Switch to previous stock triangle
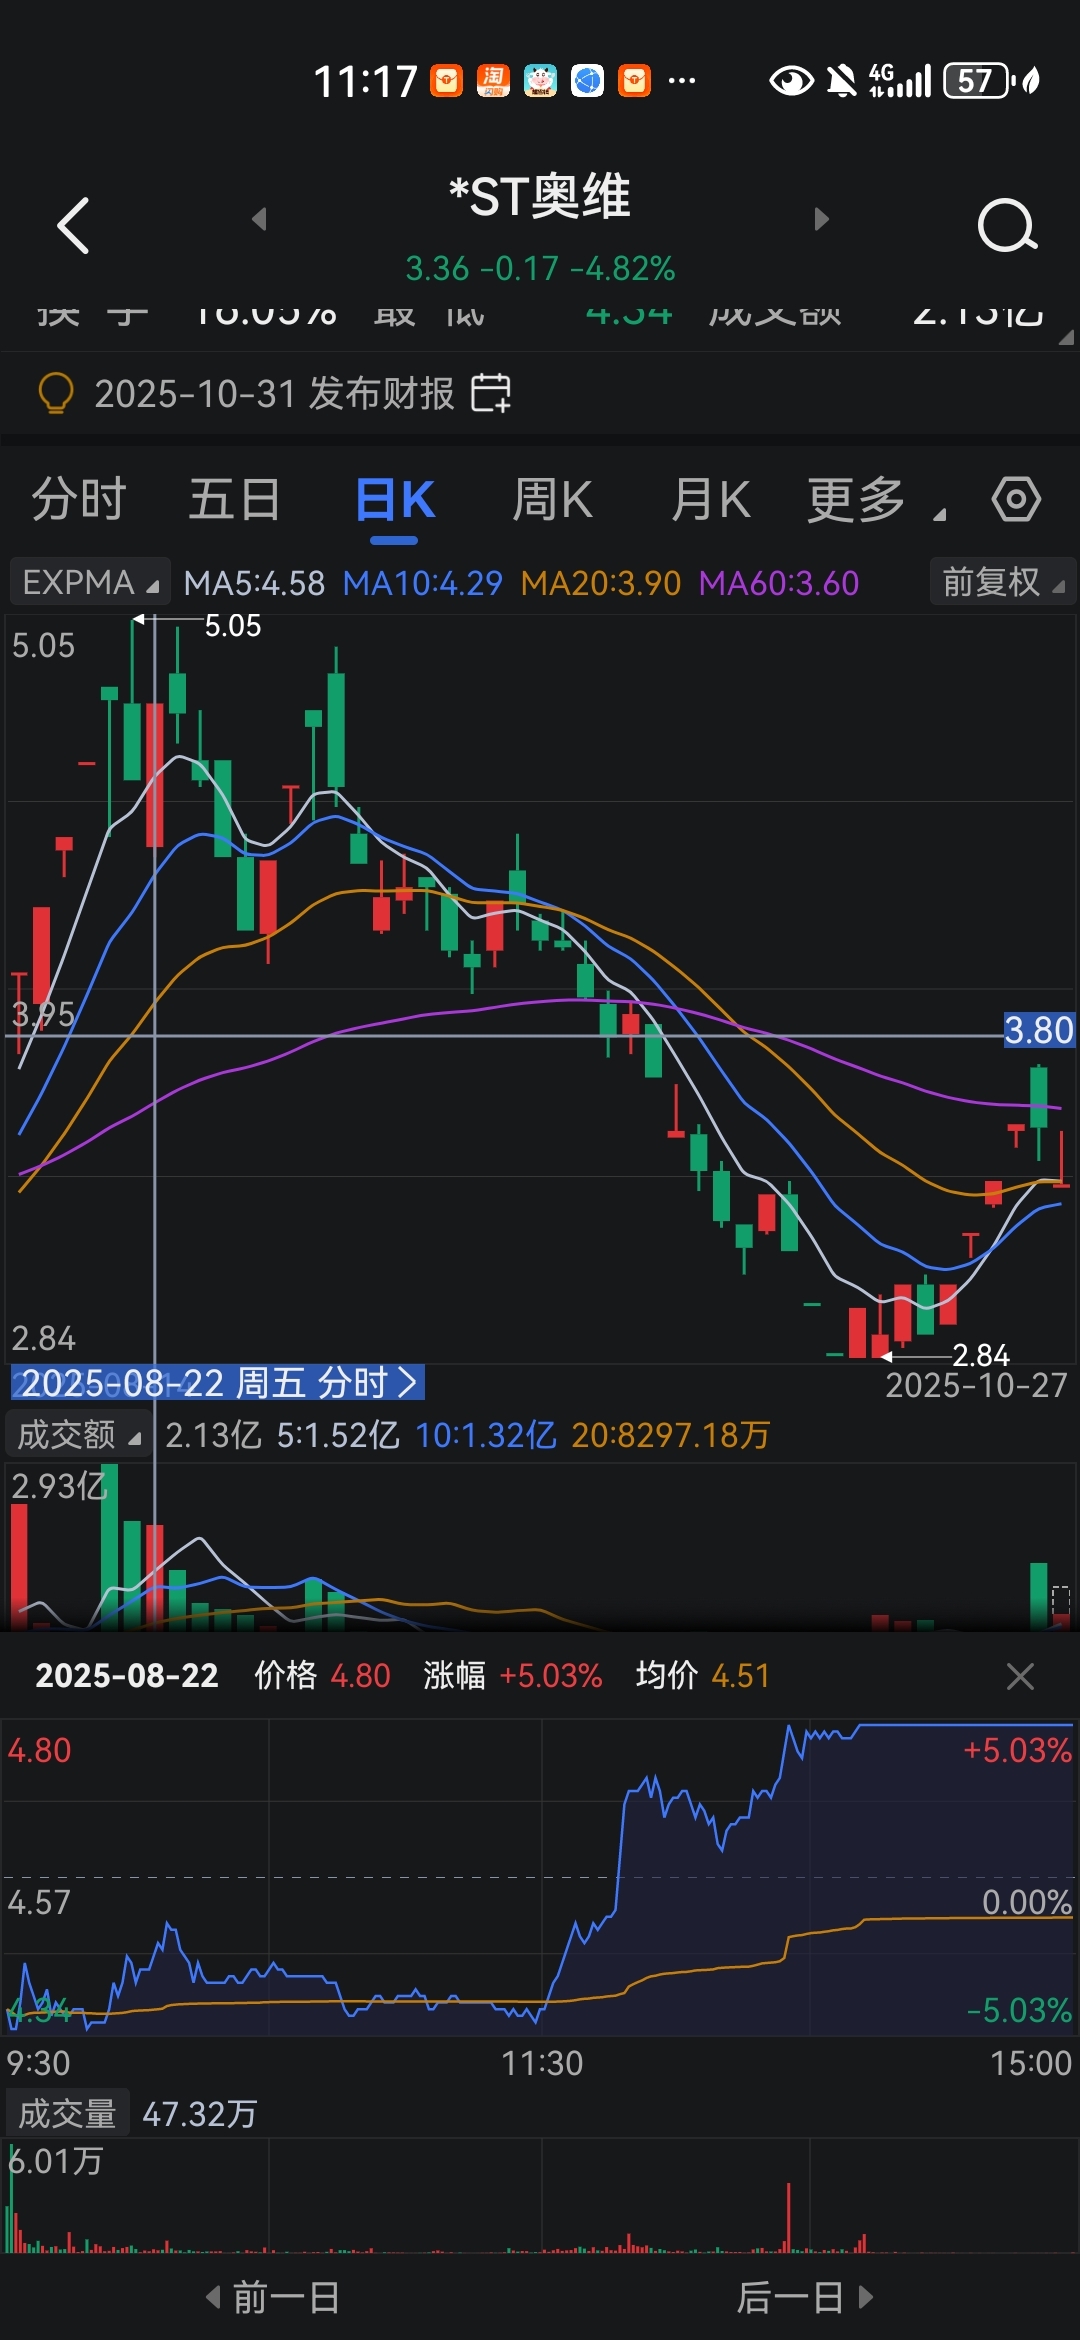The image size is (1080, 2340). coord(259,219)
